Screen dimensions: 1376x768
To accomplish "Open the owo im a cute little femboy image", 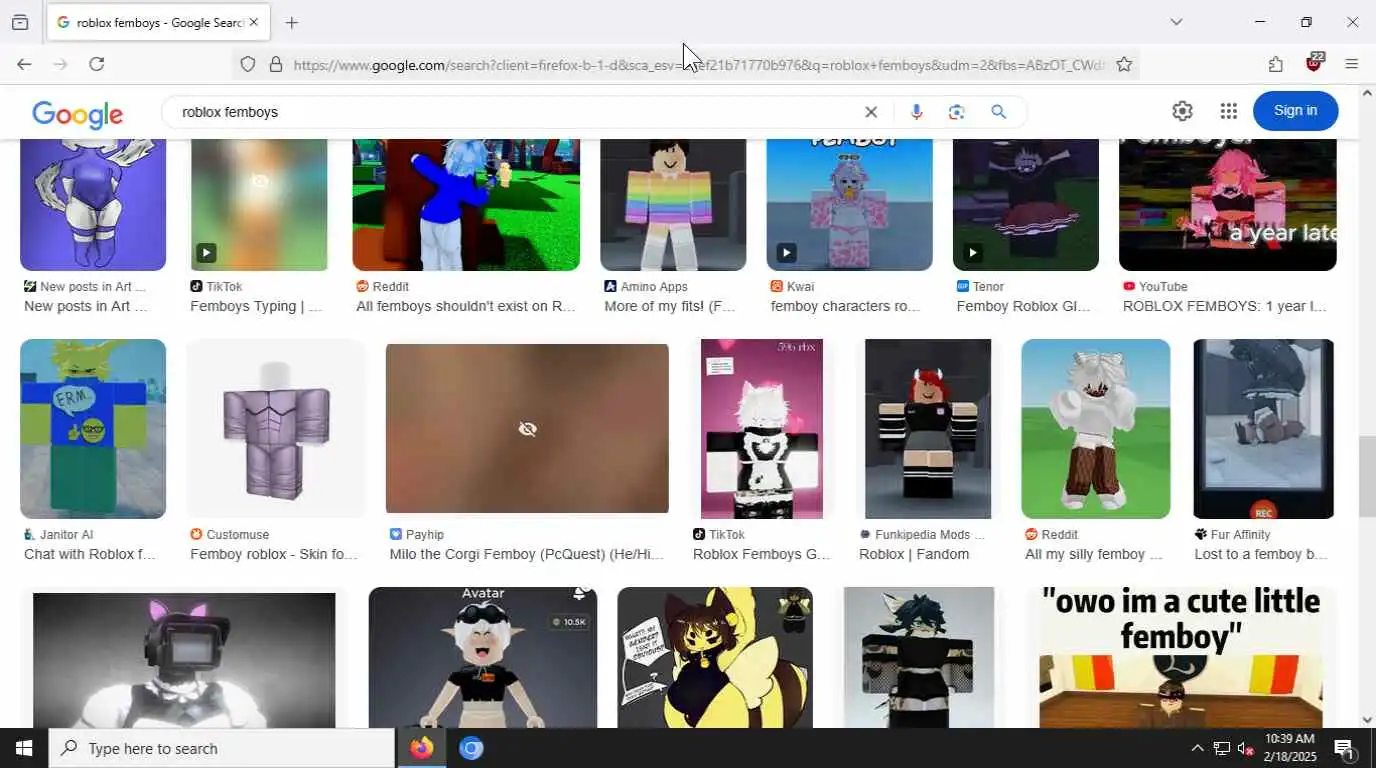I will (x=1181, y=657).
